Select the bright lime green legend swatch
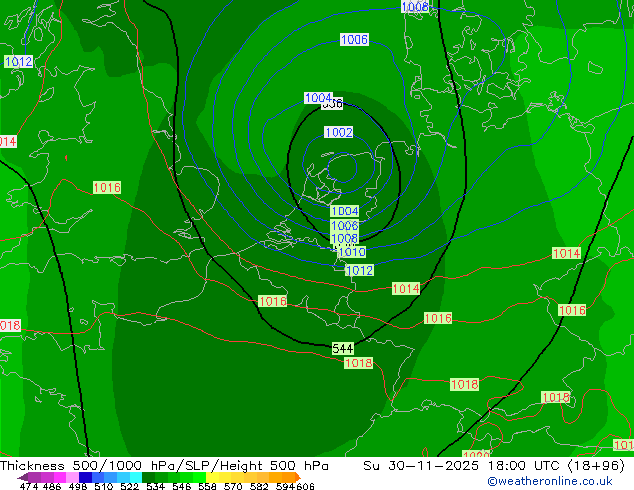634x490 pixels. 199,477
